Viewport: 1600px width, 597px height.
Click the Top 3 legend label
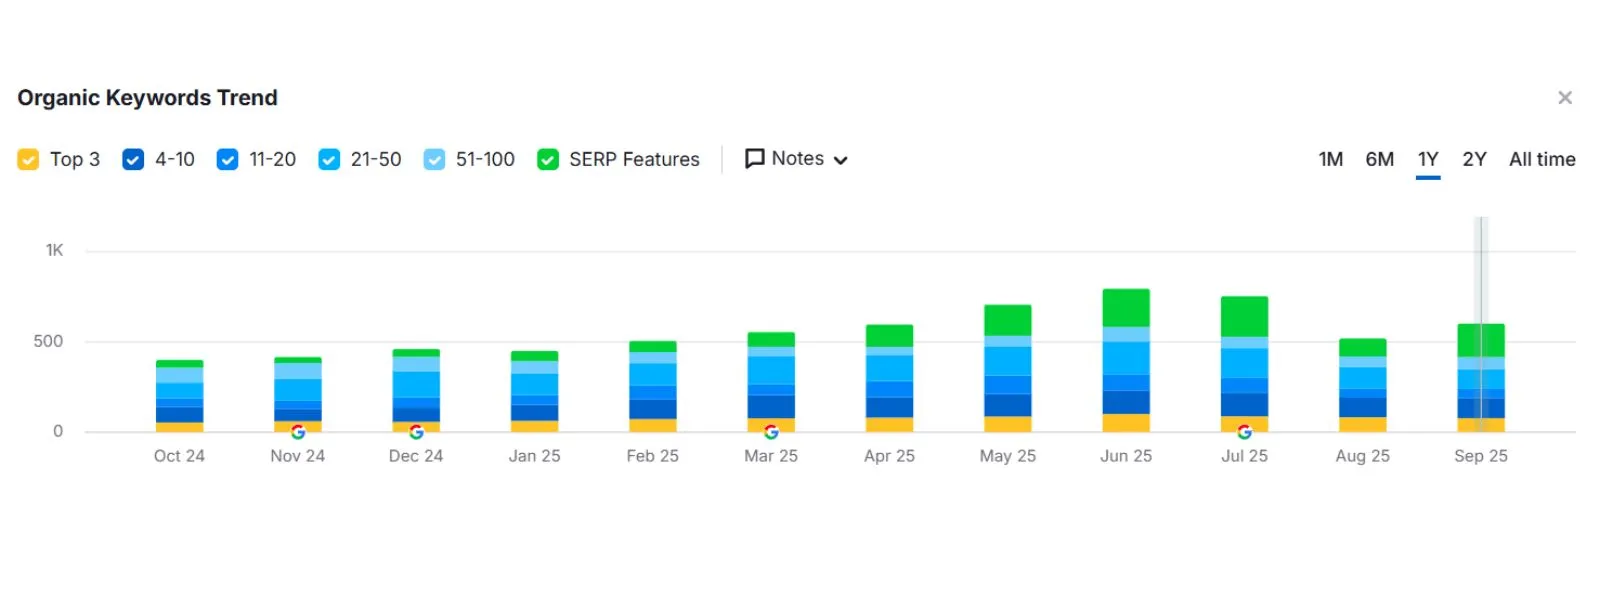75,159
